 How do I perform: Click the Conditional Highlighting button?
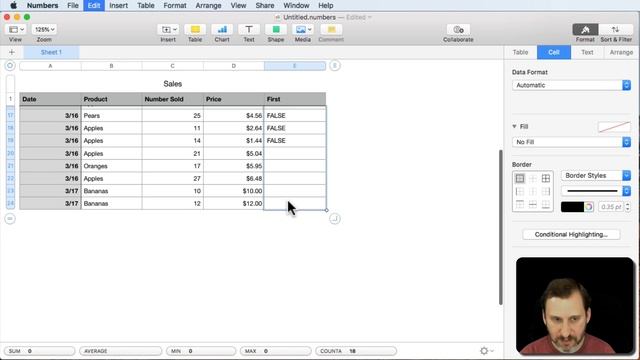571,234
